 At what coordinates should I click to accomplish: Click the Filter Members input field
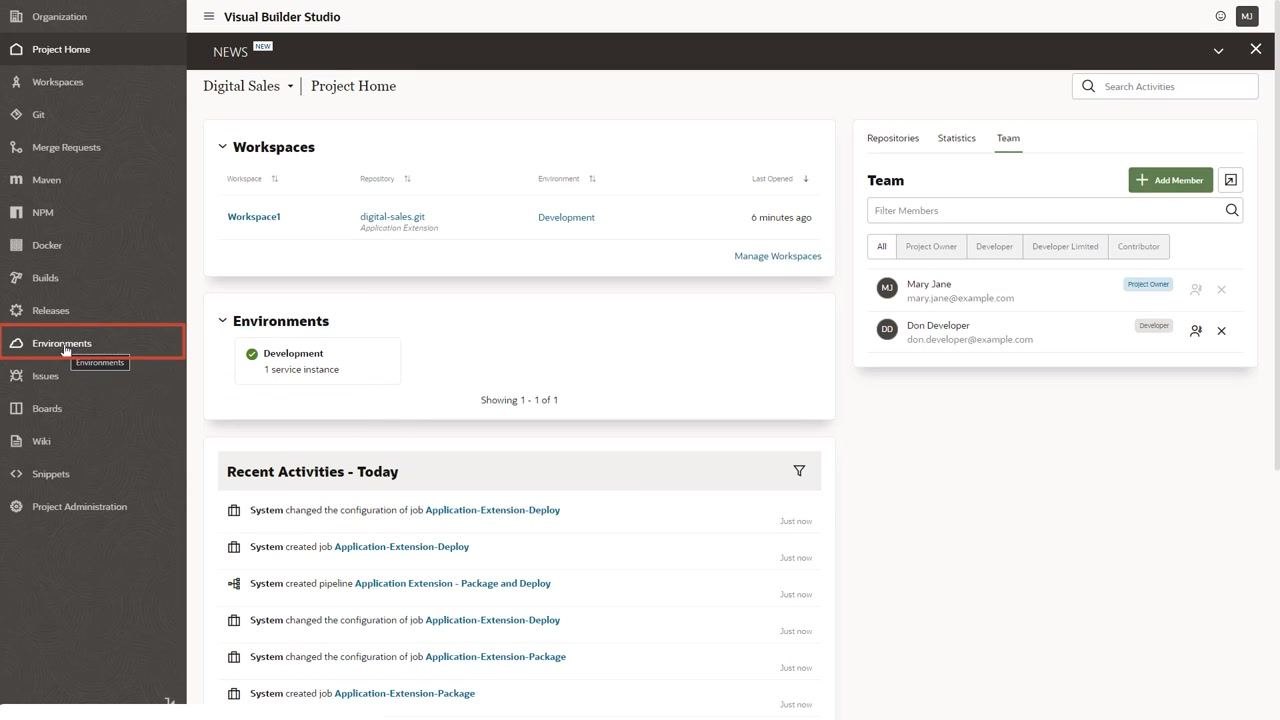coord(1045,210)
